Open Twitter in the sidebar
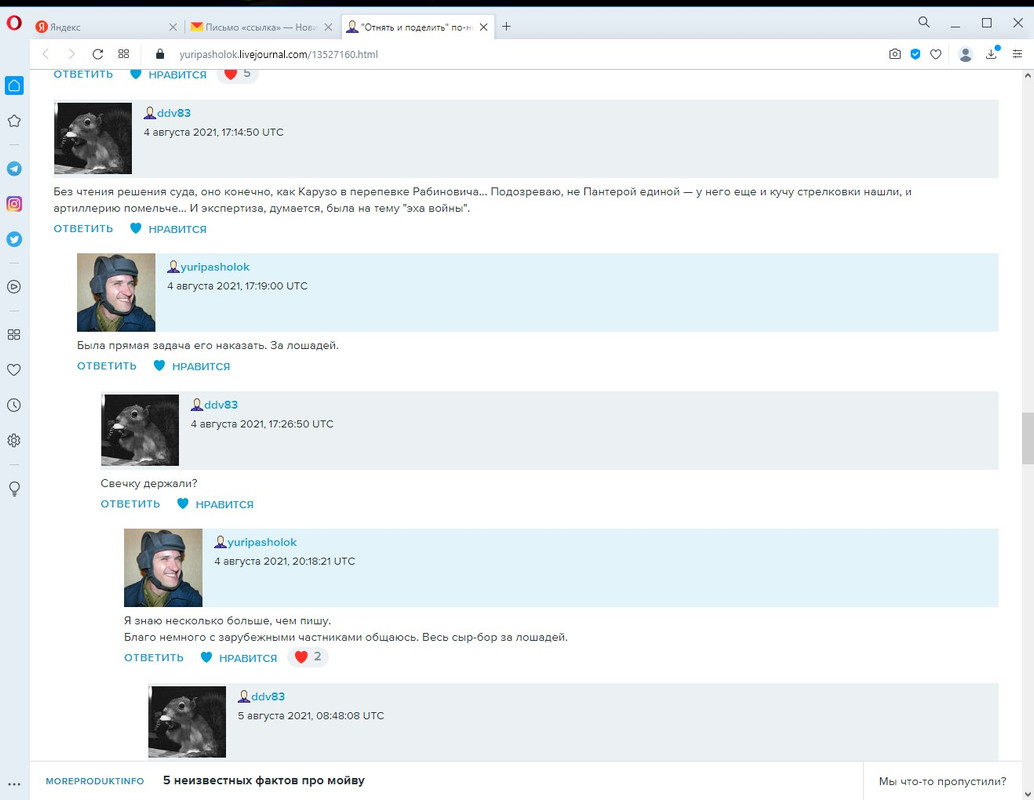 tap(14, 239)
